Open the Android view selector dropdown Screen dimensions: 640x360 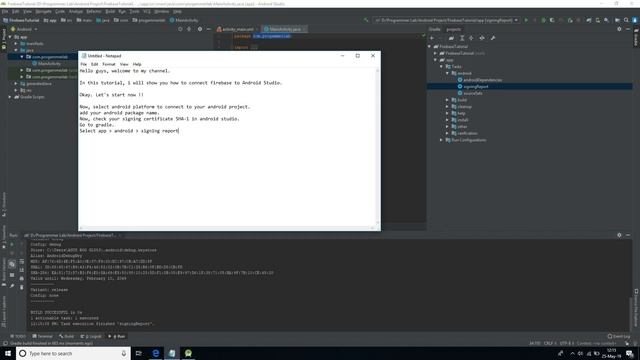point(24,29)
